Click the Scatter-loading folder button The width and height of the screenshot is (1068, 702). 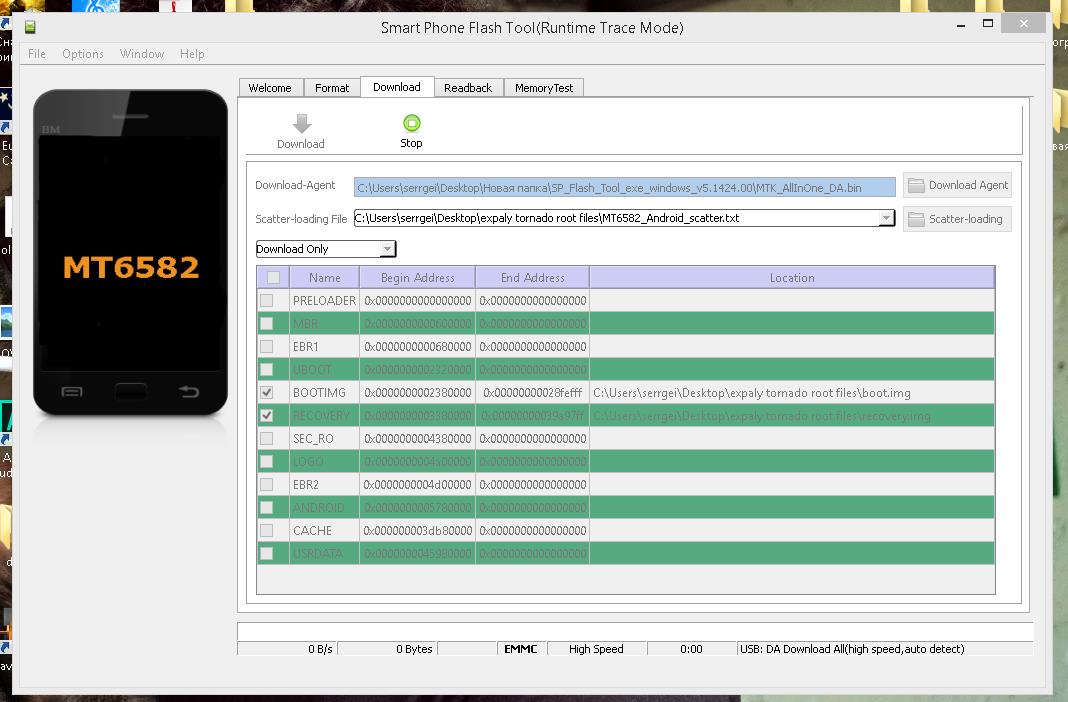coord(957,219)
